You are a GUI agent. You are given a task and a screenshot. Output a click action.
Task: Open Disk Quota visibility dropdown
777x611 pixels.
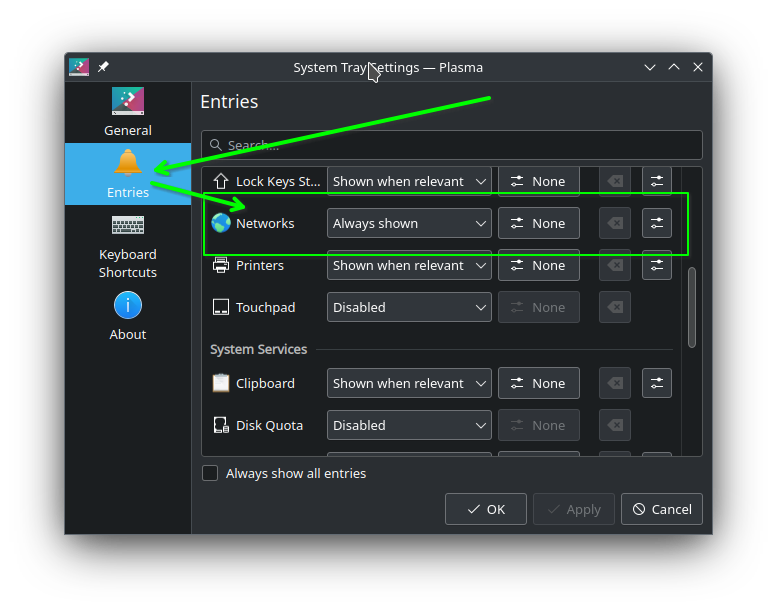tap(409, 425)
